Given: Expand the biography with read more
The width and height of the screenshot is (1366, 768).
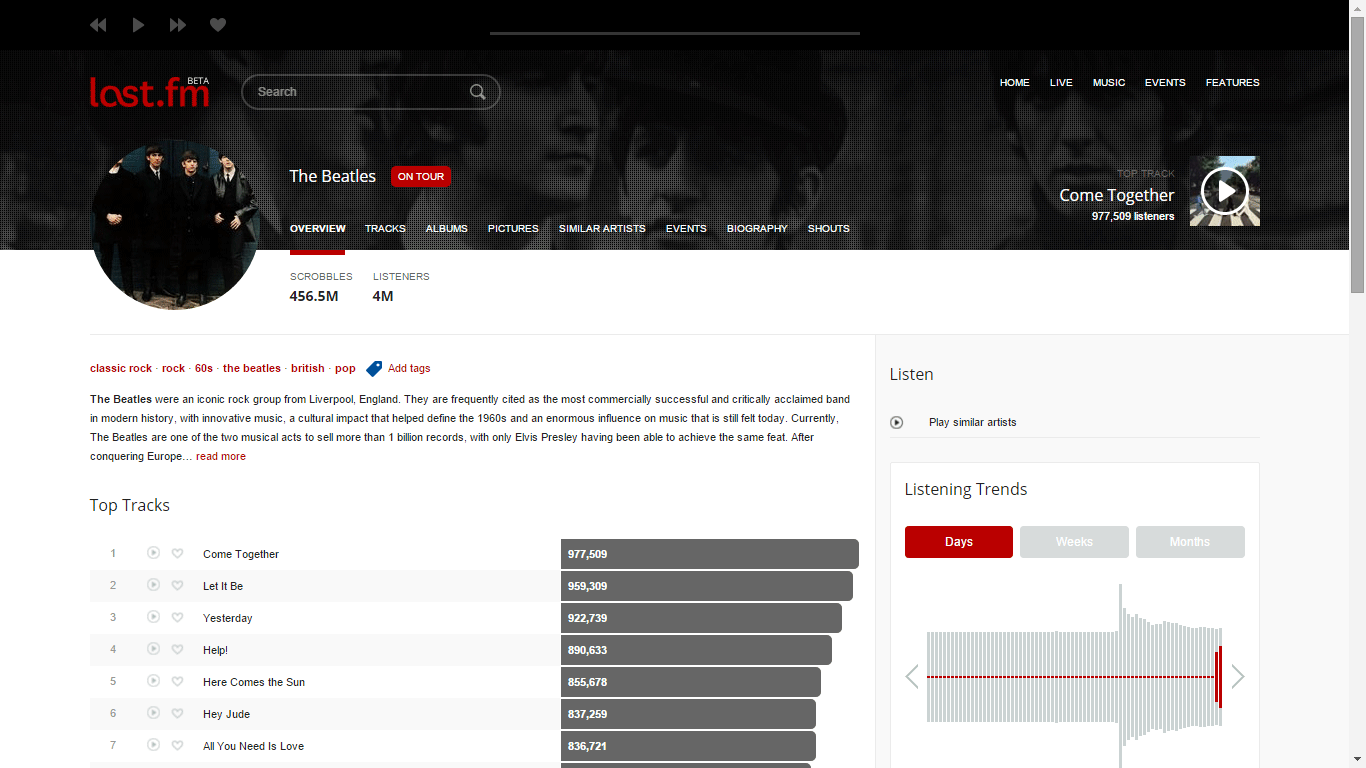Looking at the screenshot, I should click(x=220, y=456).
